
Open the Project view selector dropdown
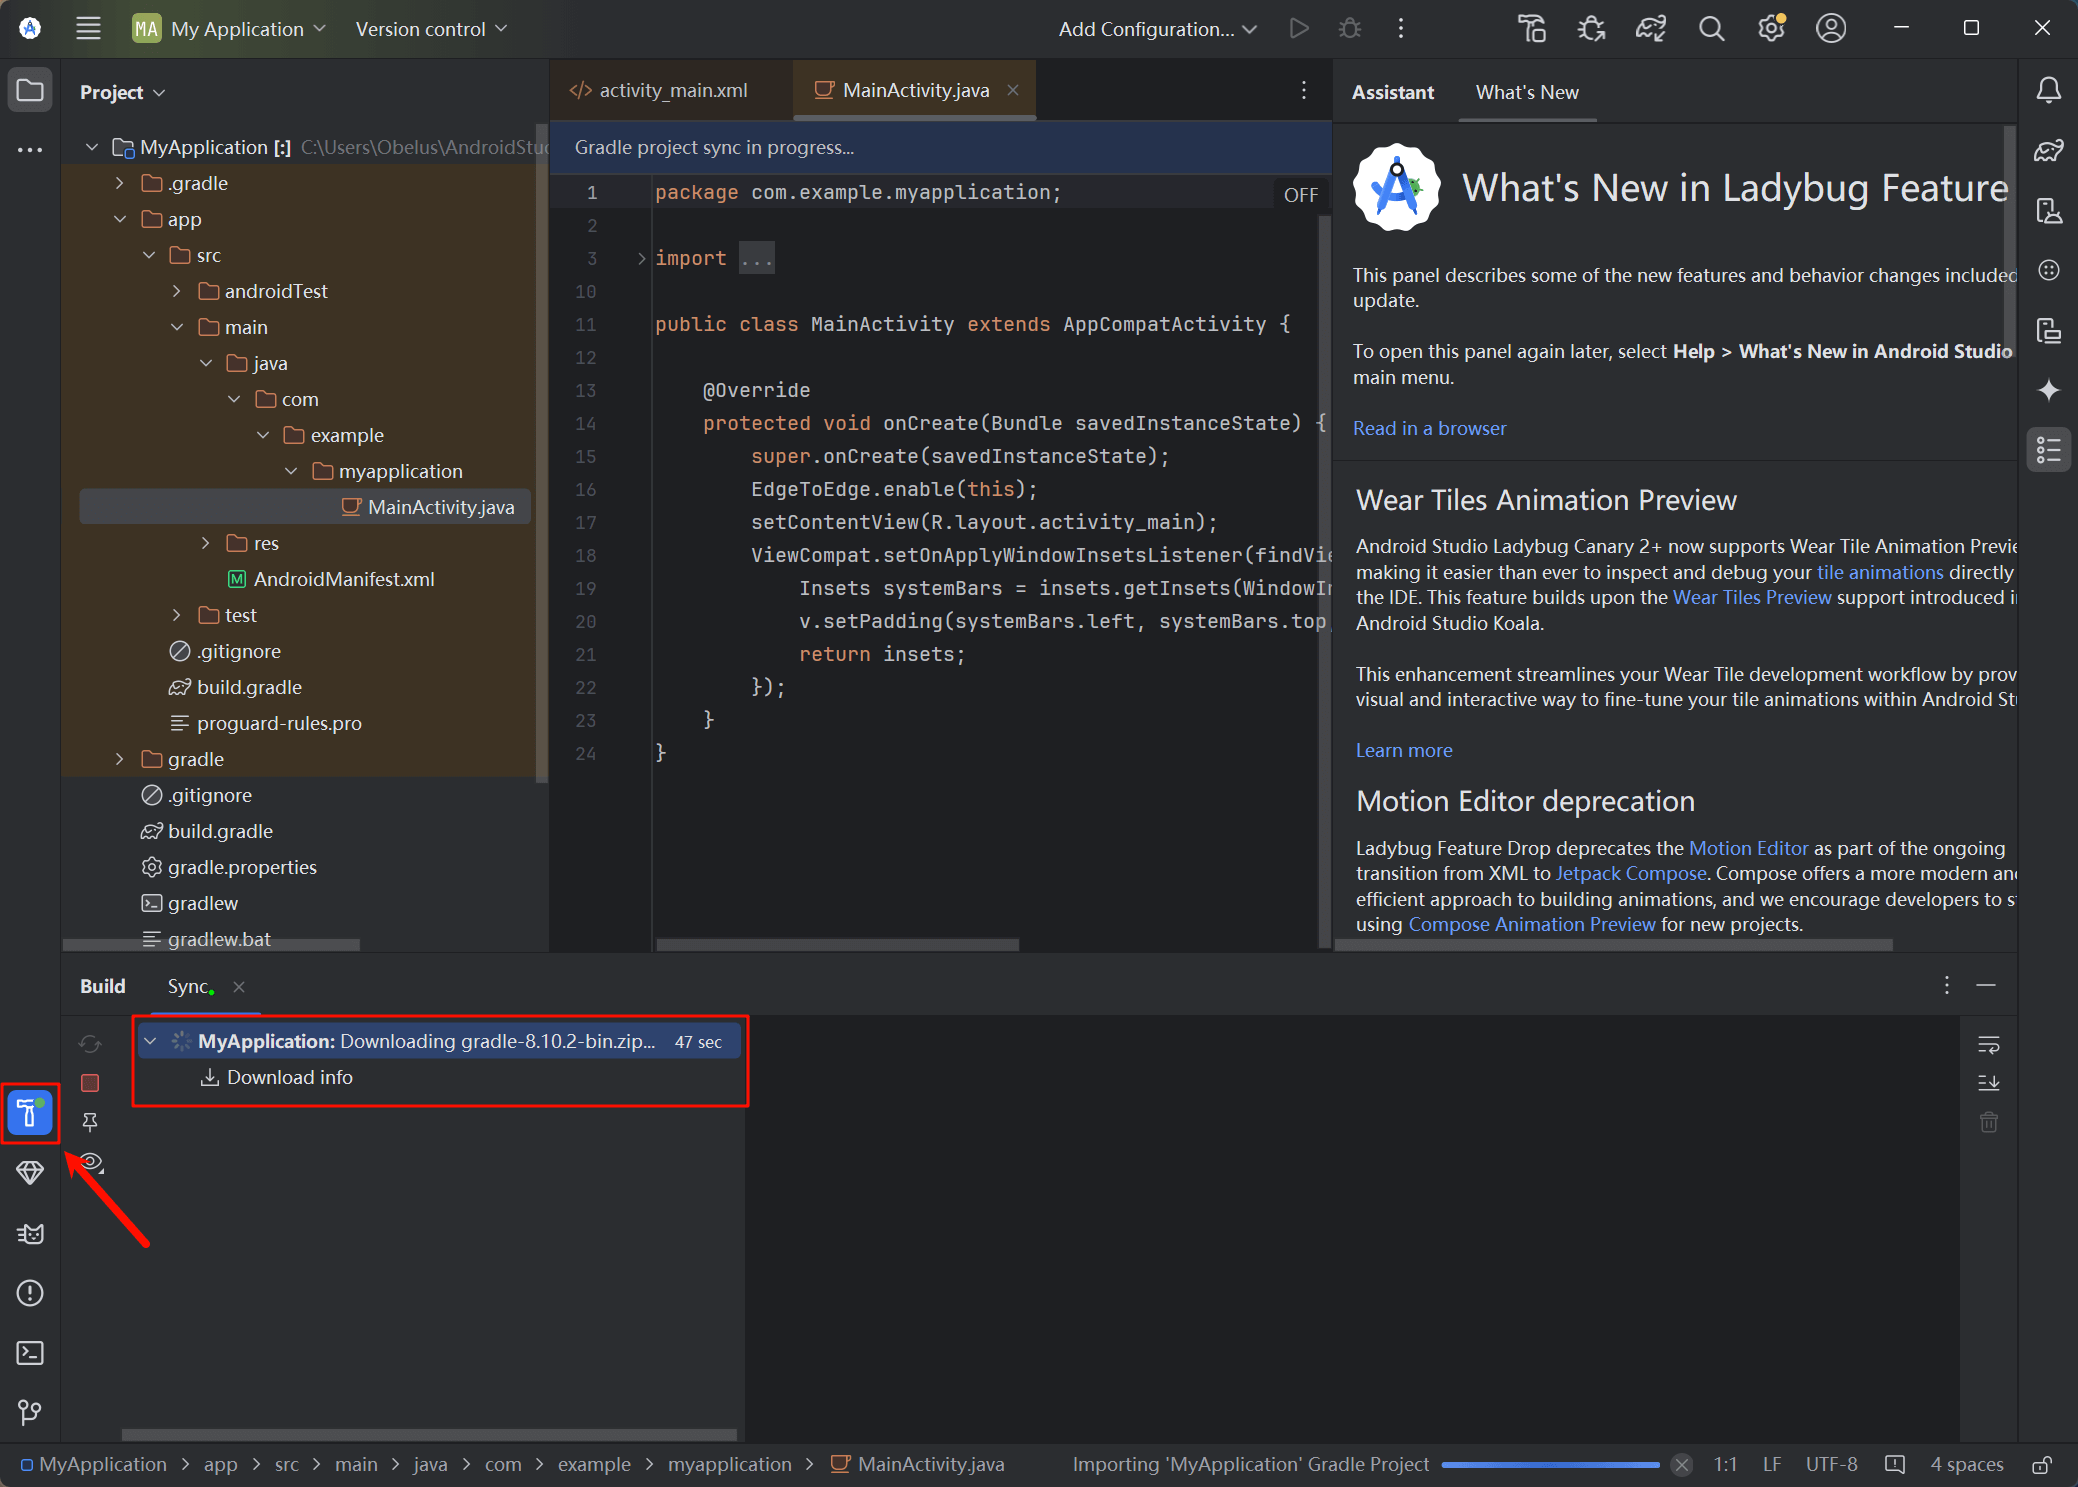(122, 92)
